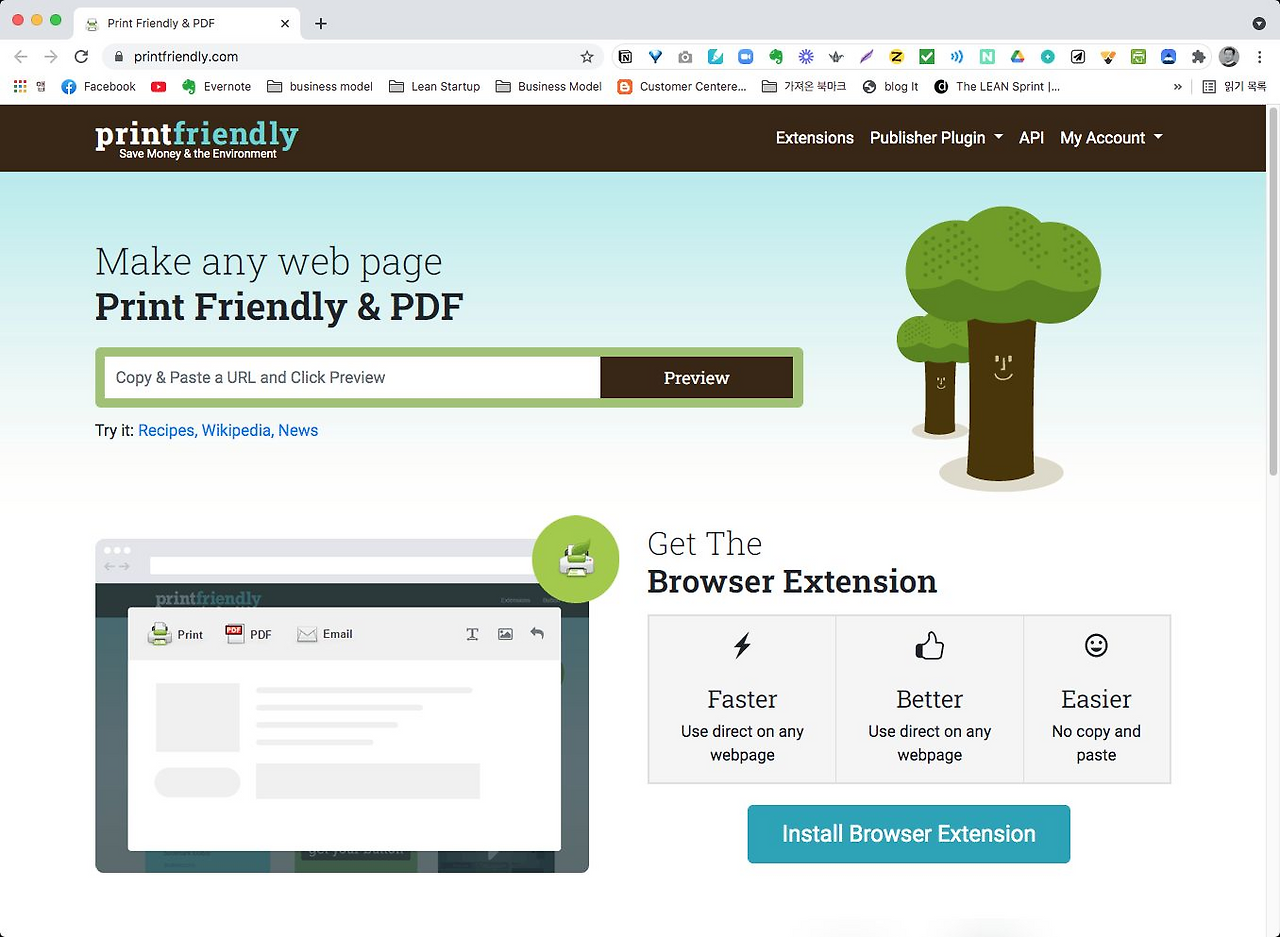Click the thumbs-up icon above Better
The height and width of the screenshot is (937, 1280).
(930, 646)
